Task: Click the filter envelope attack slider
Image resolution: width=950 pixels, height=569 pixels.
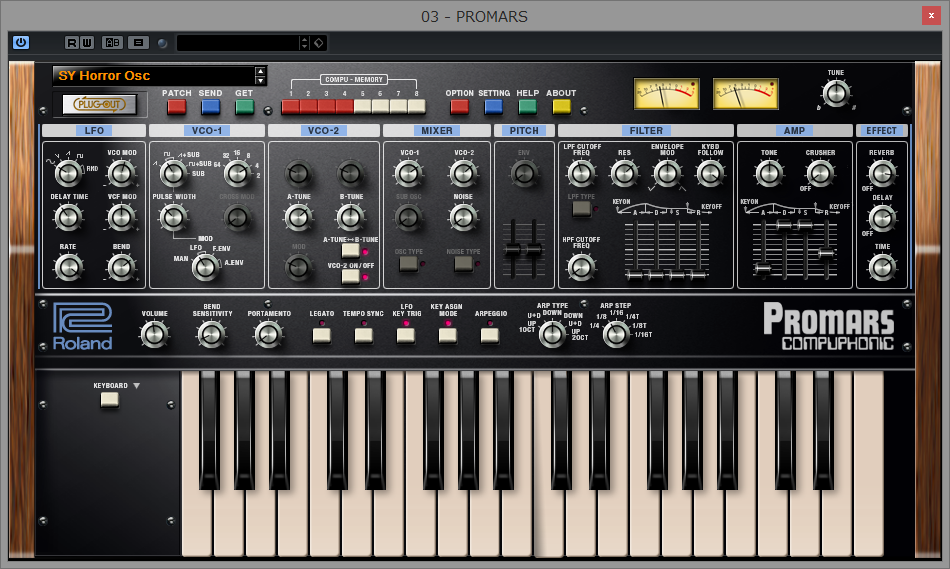Action: [635, 276]
